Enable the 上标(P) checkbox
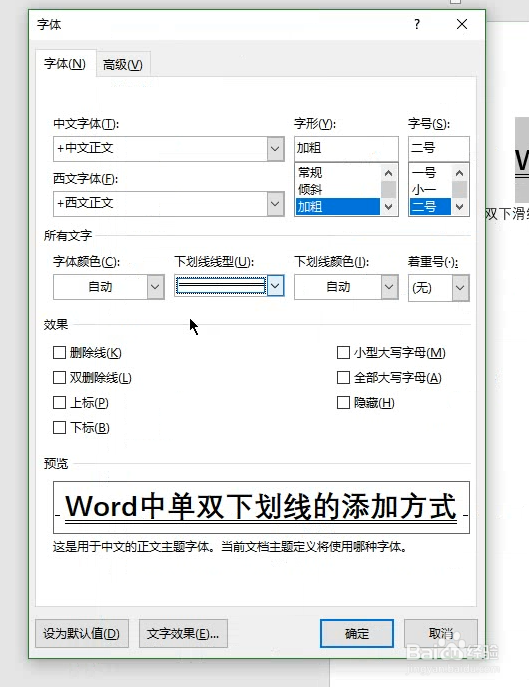 (59, 403)
